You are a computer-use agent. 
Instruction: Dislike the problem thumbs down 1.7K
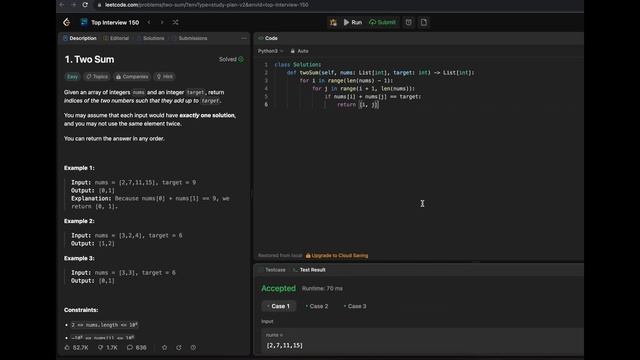pos(108,348)
